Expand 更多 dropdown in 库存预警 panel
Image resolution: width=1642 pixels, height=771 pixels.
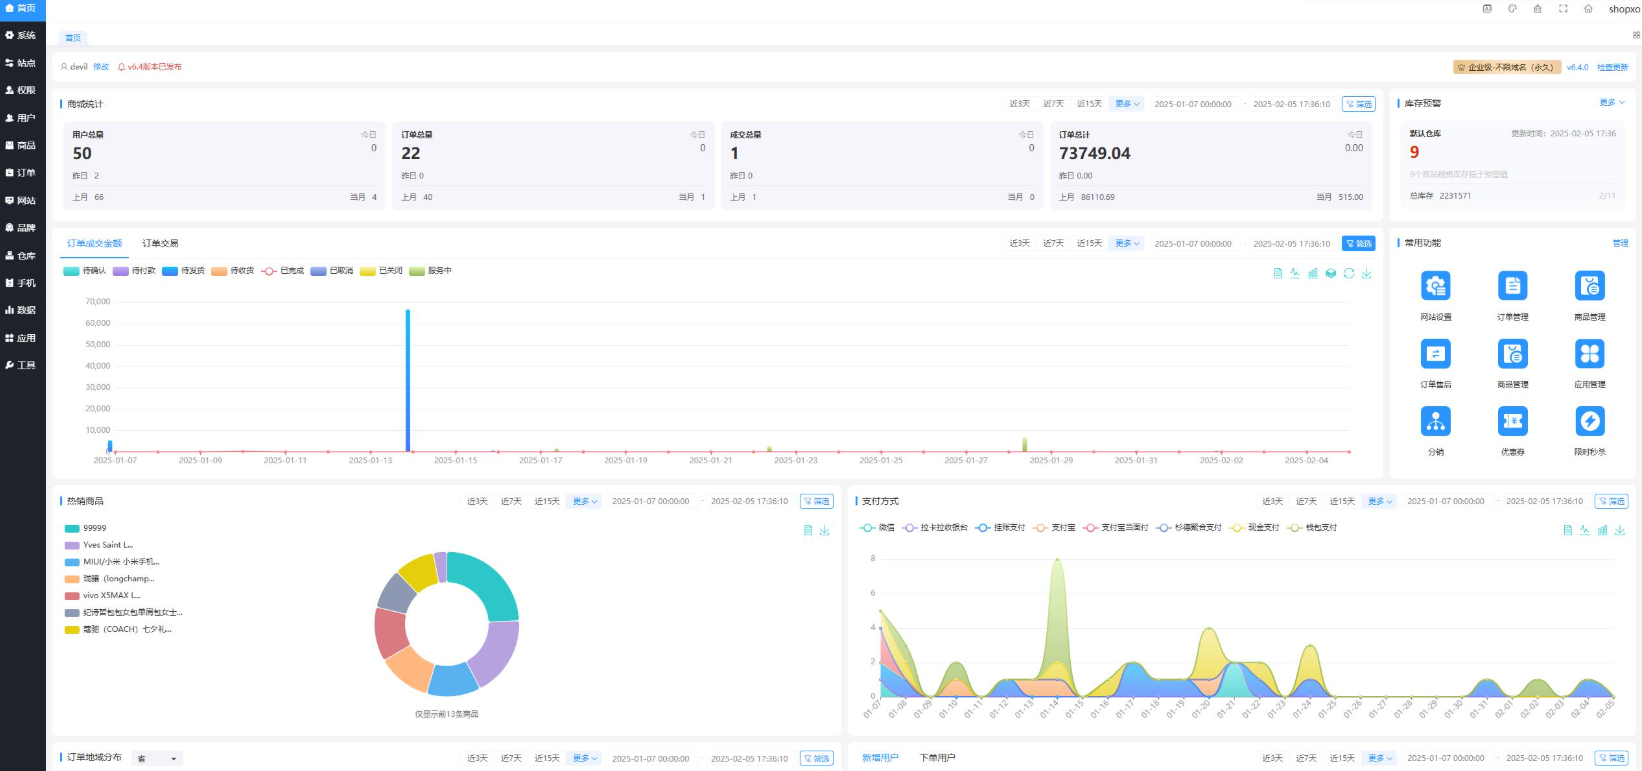[1612, 103]
